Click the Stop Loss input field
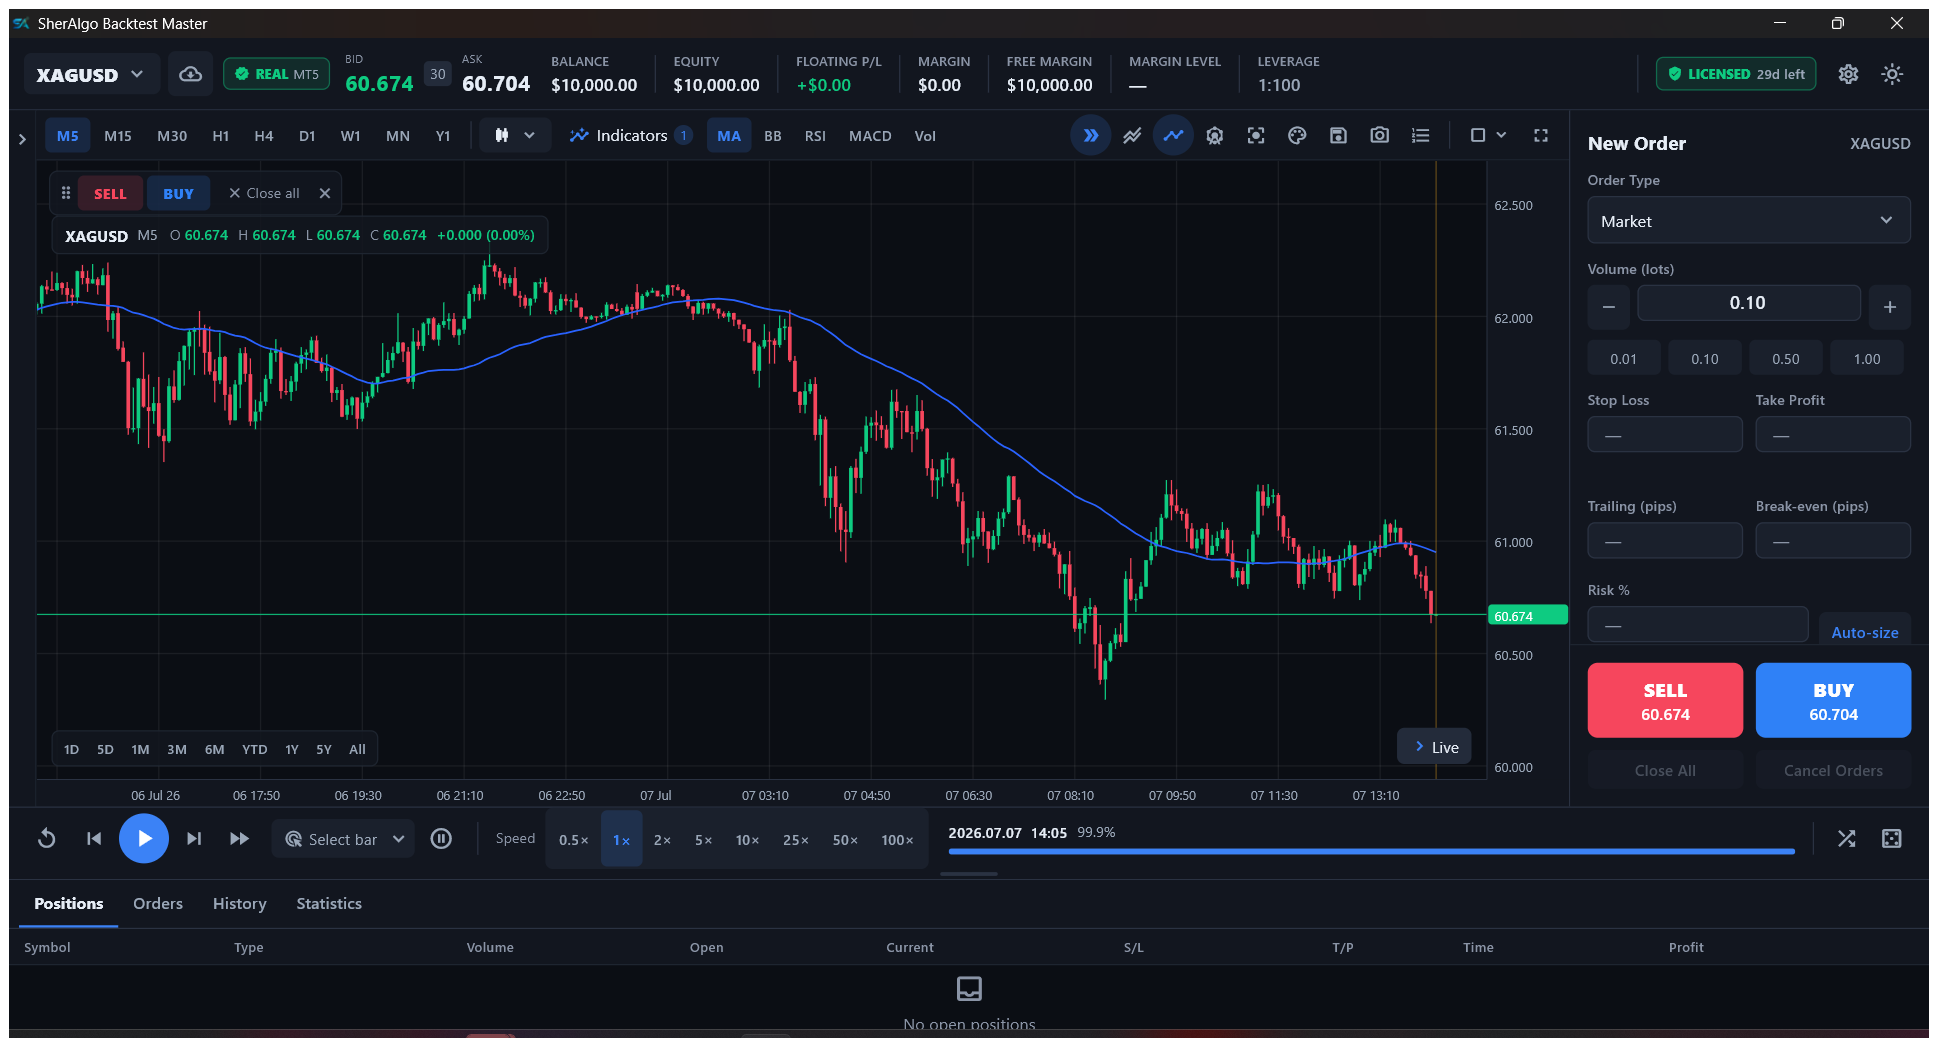This screenshot has width=1938, height=1038. [x=1665, y=435]
